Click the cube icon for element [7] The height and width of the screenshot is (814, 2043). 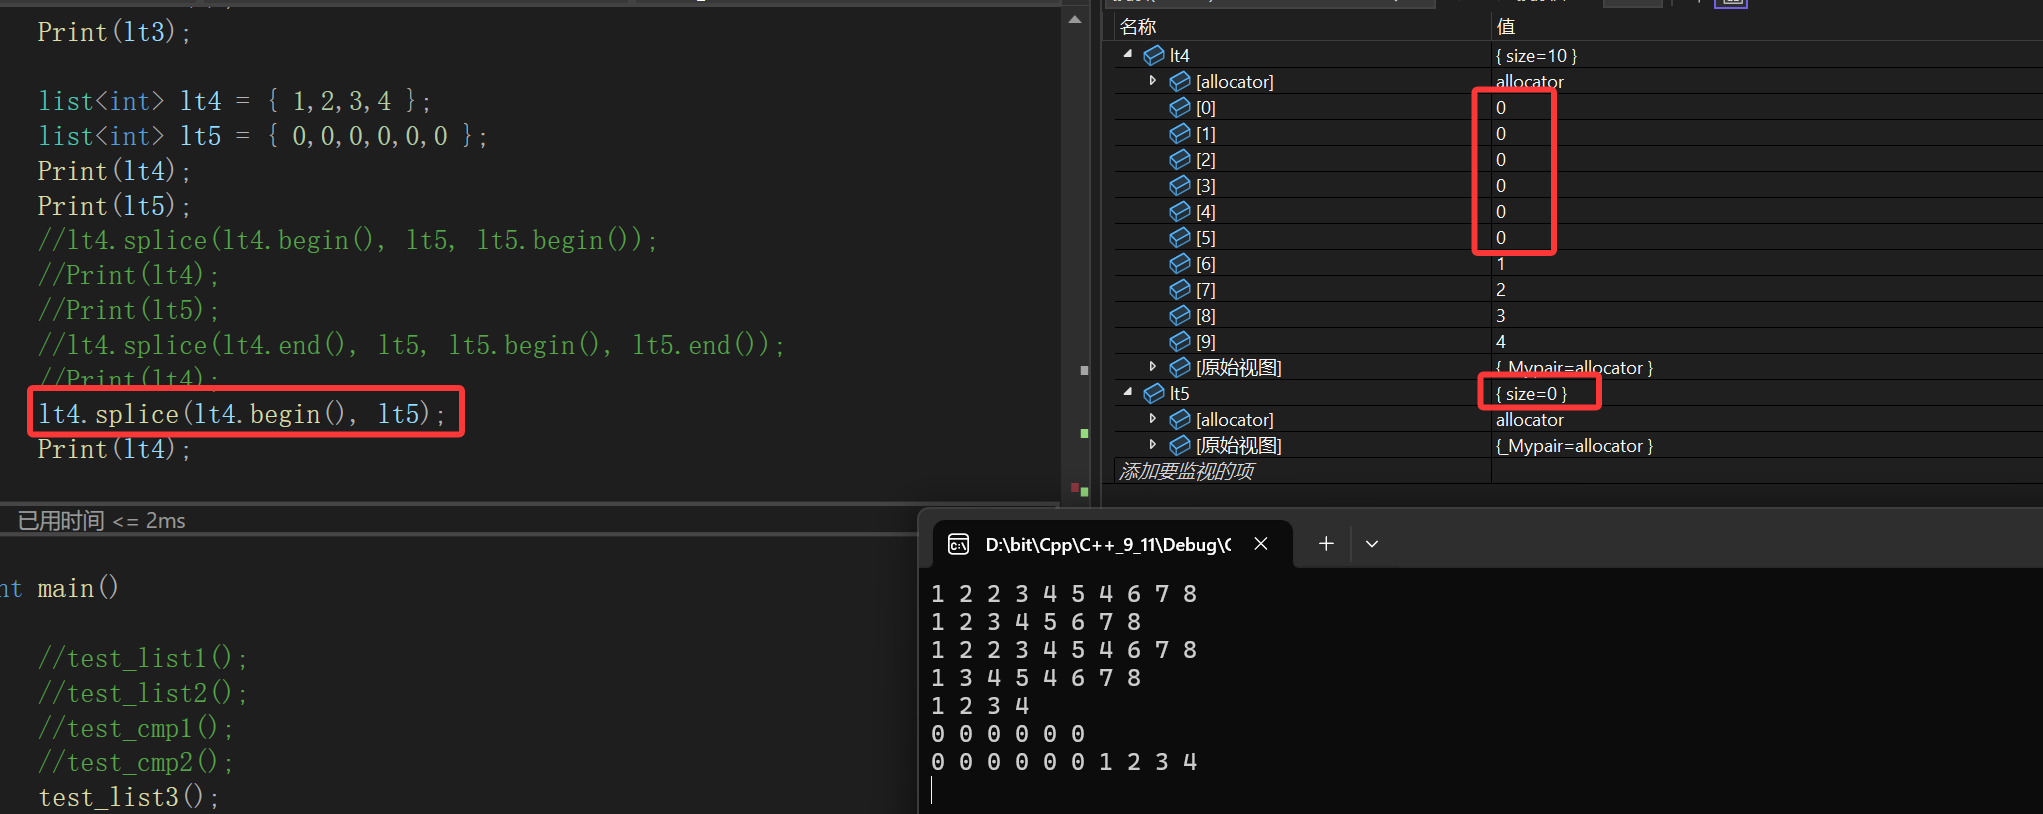coord(1180,289)
